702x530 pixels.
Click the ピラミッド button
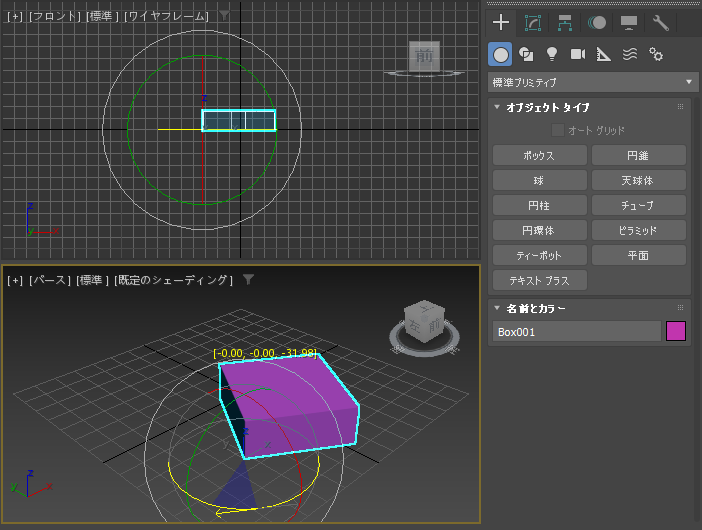pos(639,231)
